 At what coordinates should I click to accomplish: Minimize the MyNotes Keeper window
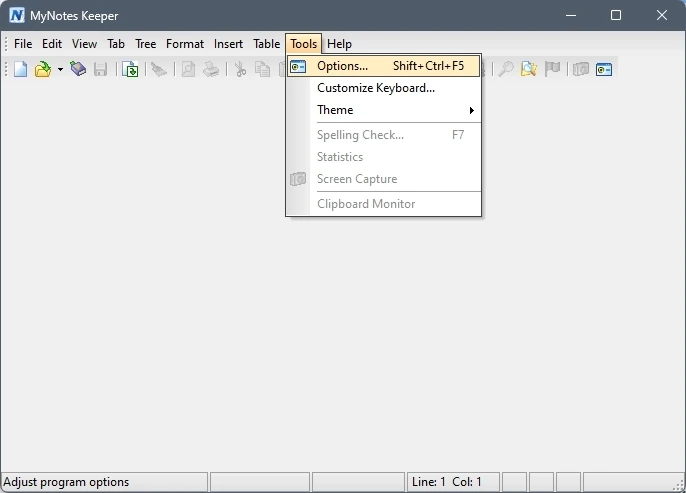point(570,15)
